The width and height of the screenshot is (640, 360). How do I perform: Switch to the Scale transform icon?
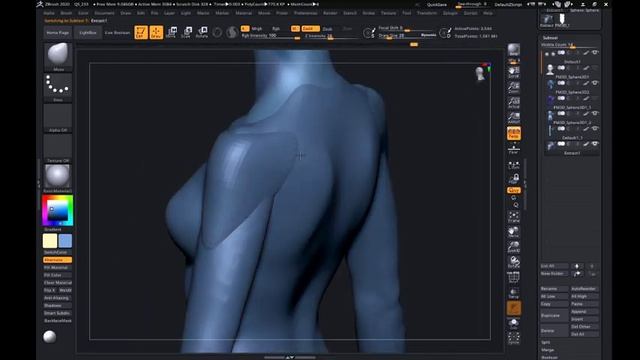point(187,32)
